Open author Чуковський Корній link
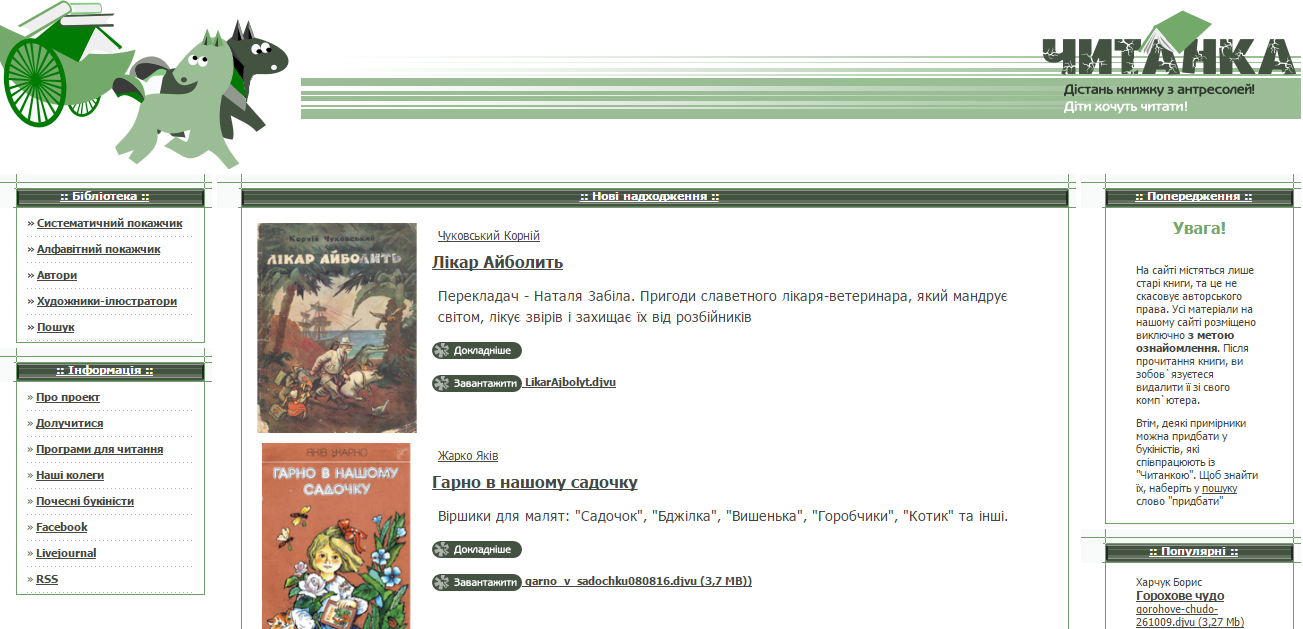The height and width of the screenshot is (629, 1303). [x=489, y=236]
